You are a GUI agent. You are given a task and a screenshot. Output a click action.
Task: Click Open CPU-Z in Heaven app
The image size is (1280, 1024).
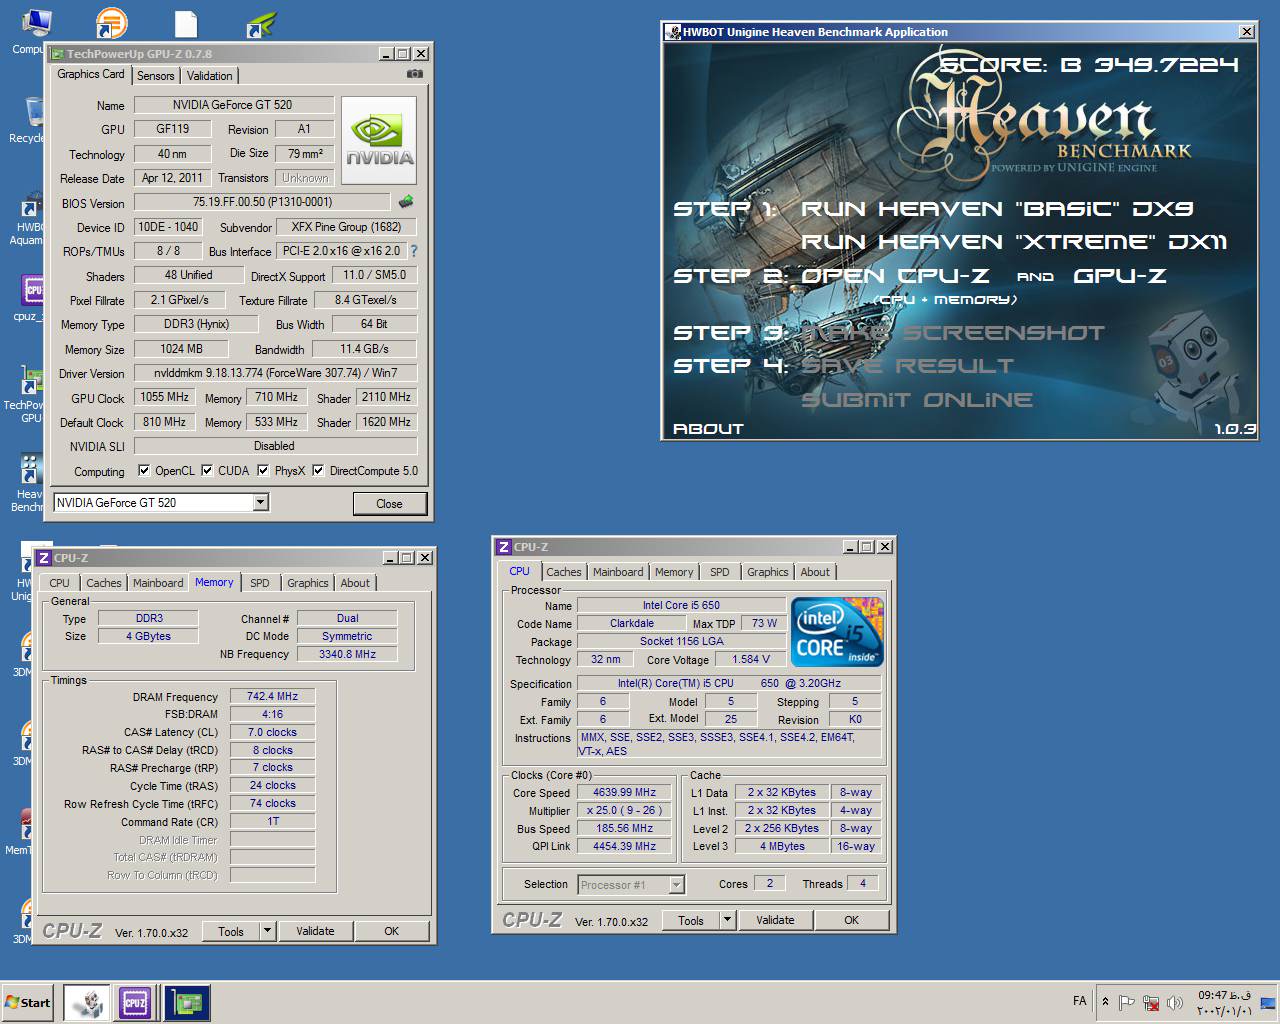click(x=895, y=276)
